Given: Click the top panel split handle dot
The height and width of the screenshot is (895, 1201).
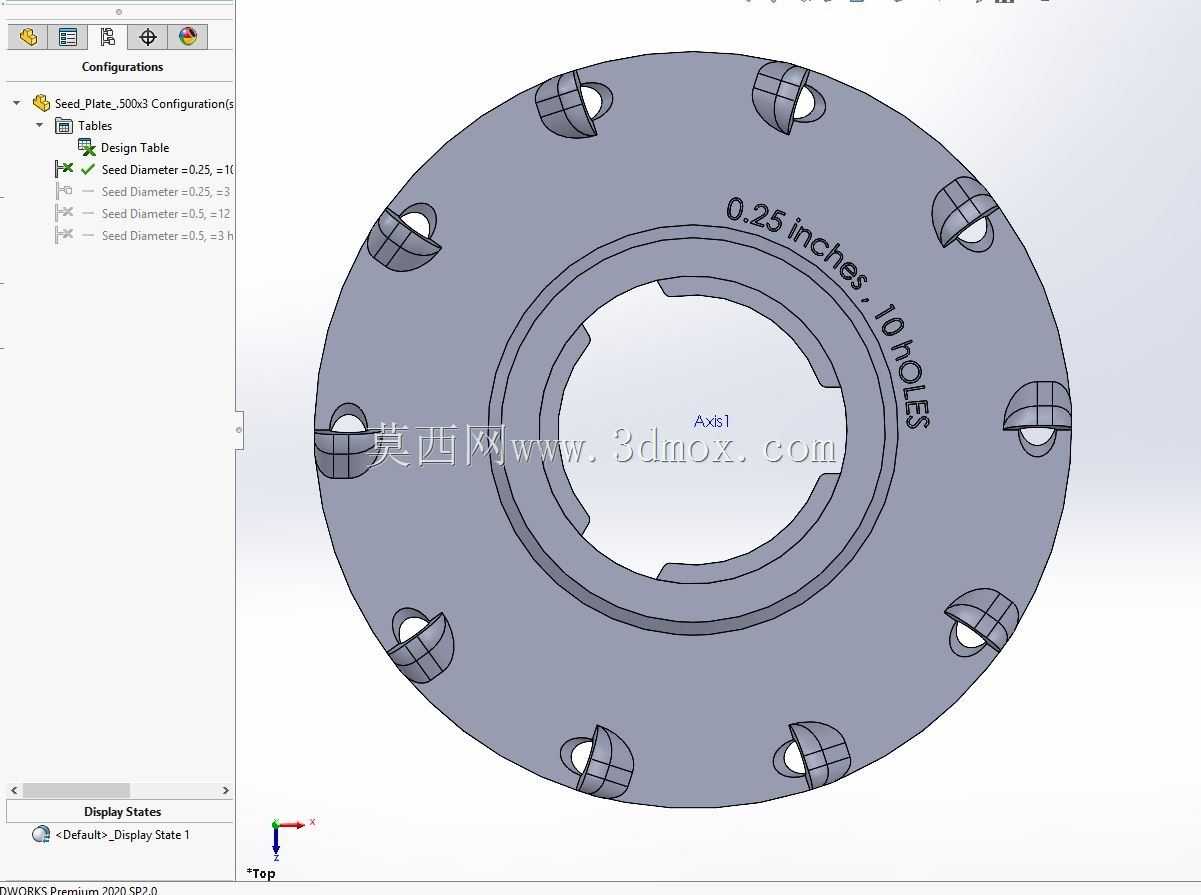Looking at the screenshot, I should [x=119, y=12].
